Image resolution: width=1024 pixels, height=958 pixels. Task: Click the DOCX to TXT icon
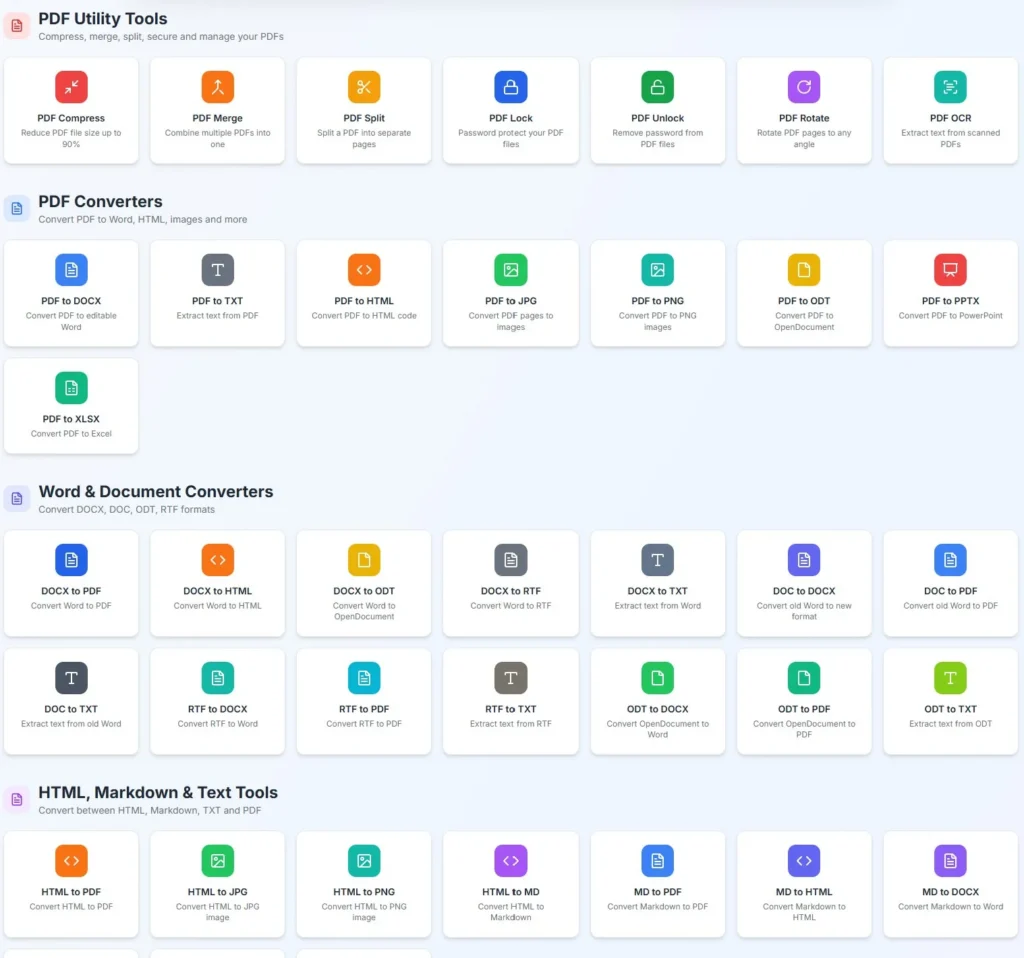(x=658, y=560)
